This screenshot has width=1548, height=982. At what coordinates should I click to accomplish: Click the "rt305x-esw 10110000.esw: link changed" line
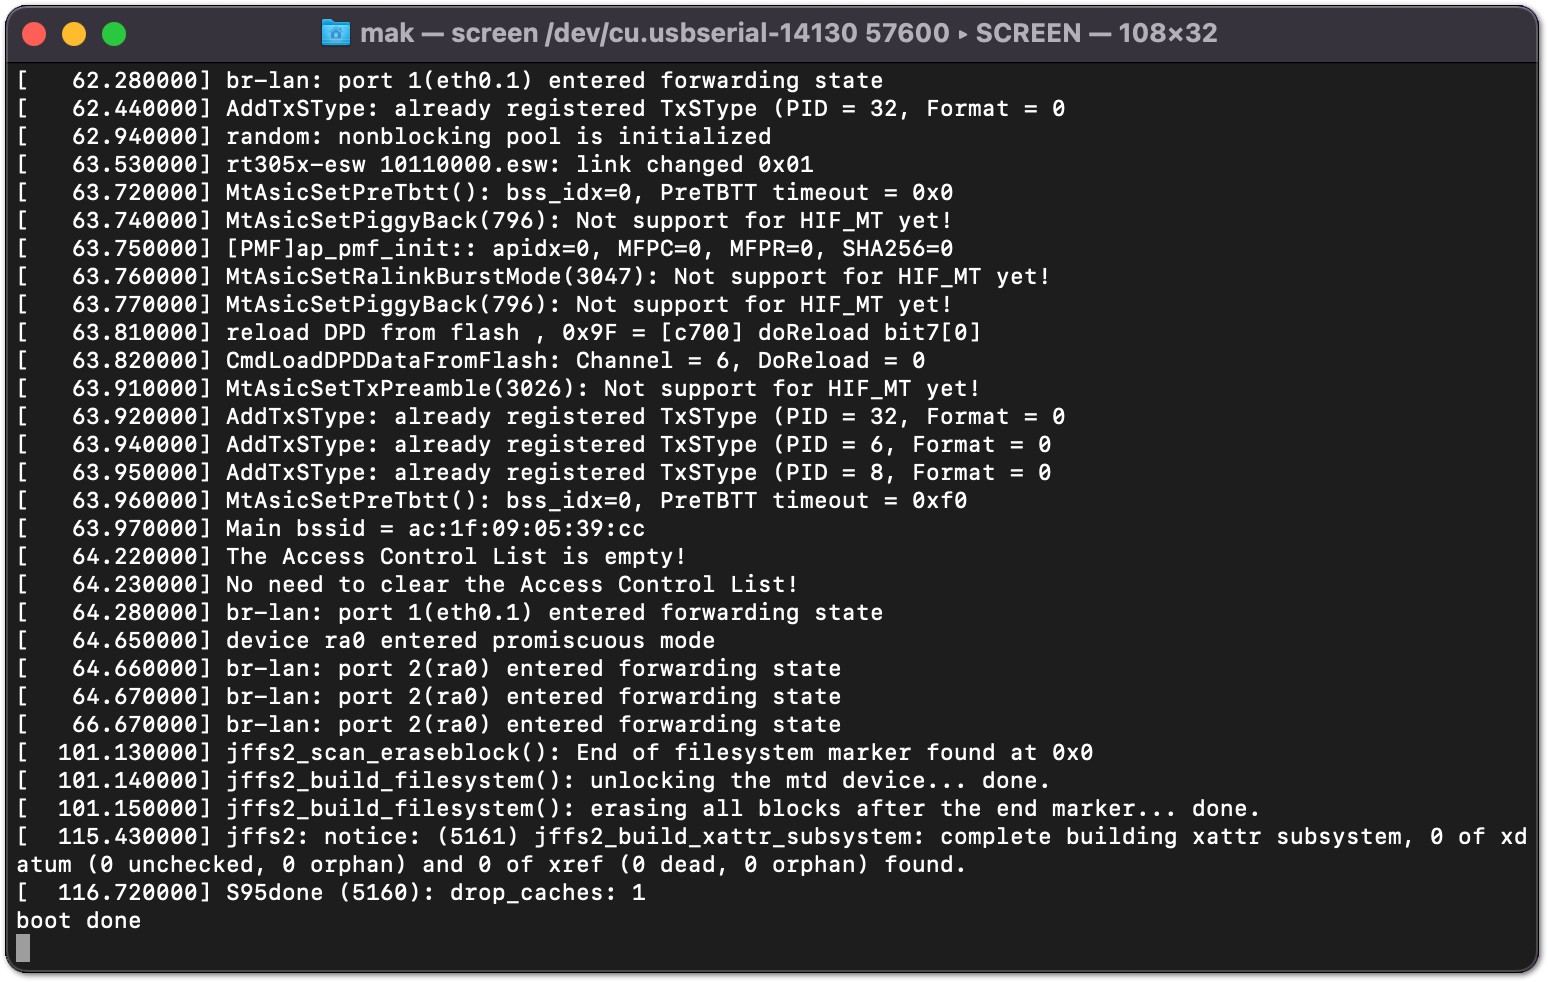(519, 164)
